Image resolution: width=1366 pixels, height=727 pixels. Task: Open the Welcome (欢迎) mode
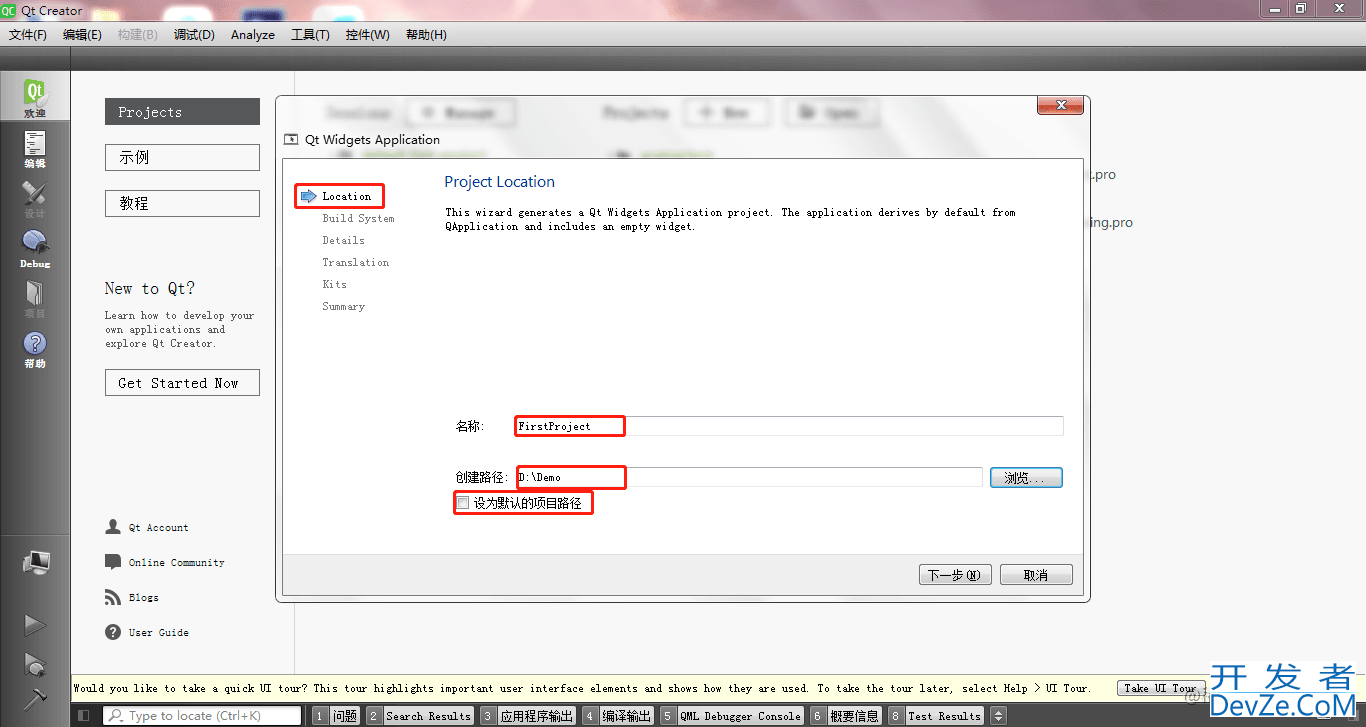(x=35, y=97)
